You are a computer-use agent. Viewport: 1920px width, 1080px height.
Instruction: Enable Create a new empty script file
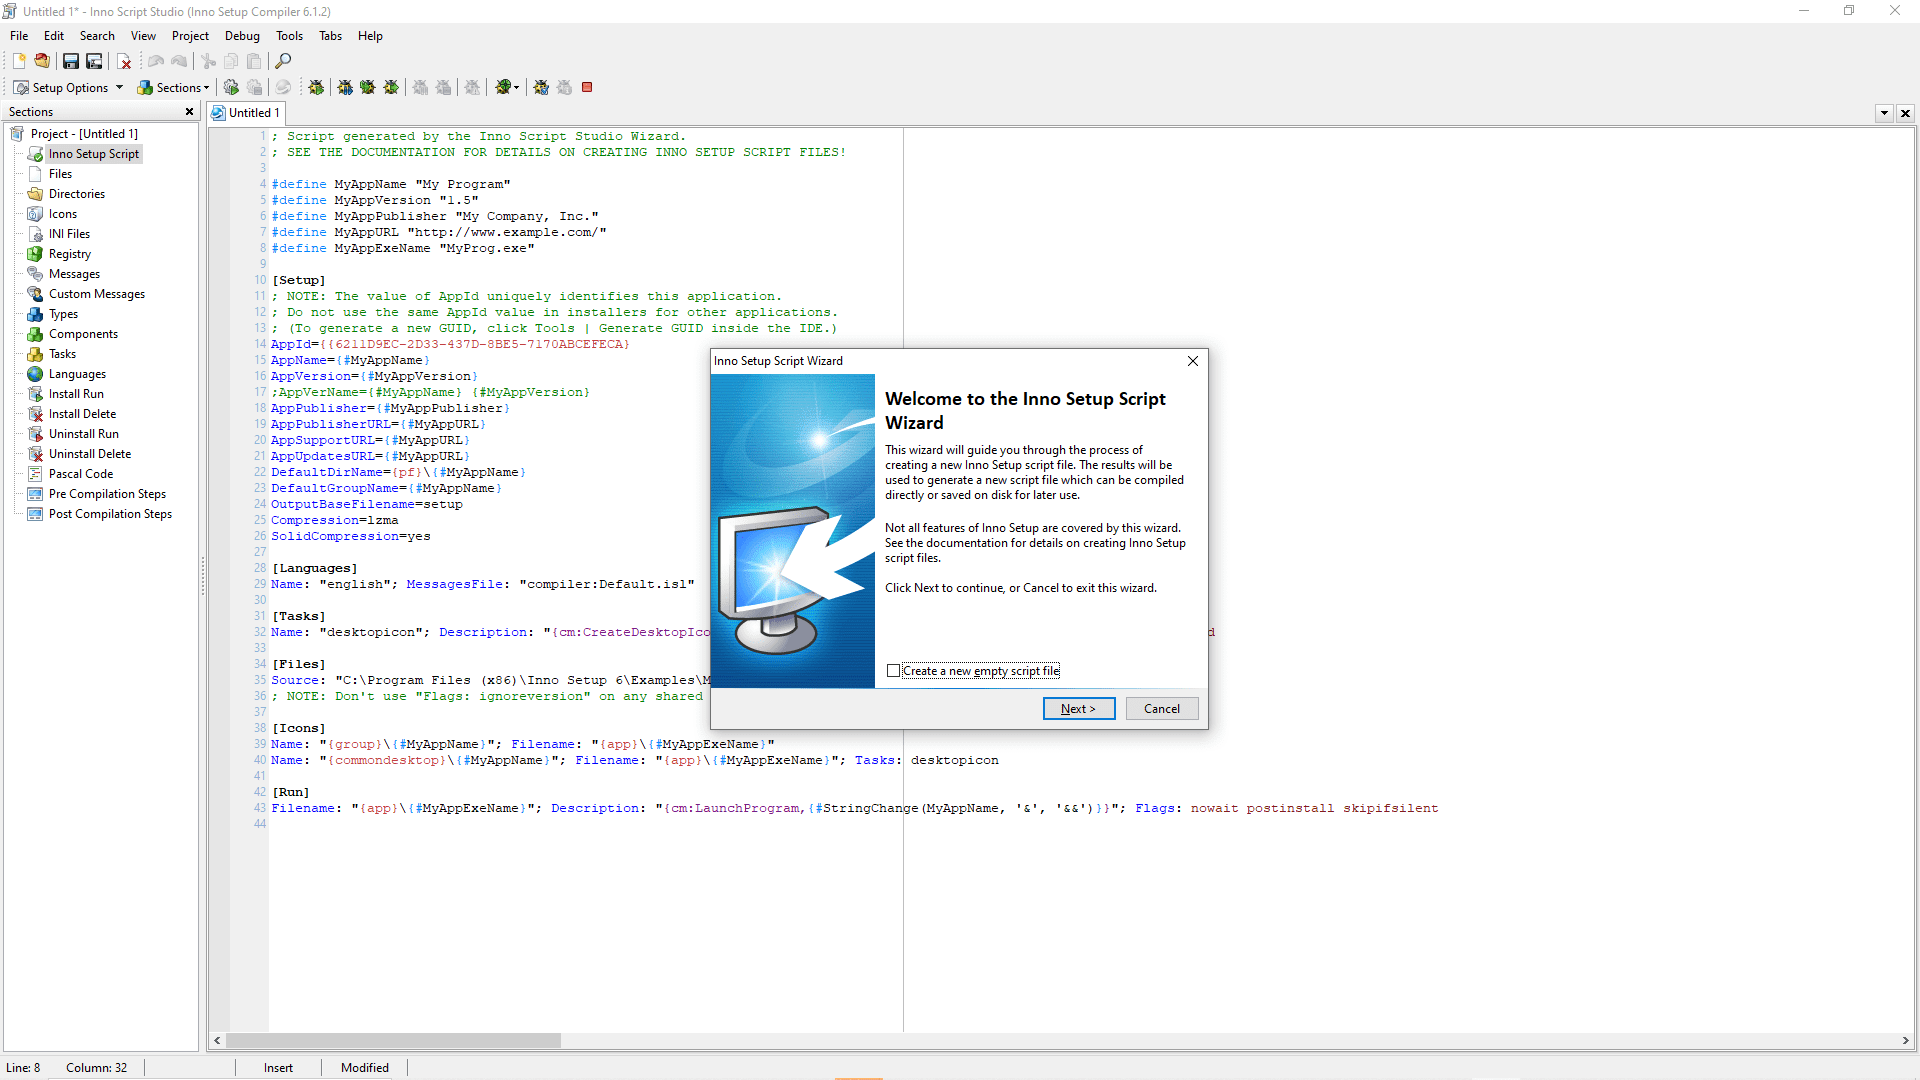[893, 671]
